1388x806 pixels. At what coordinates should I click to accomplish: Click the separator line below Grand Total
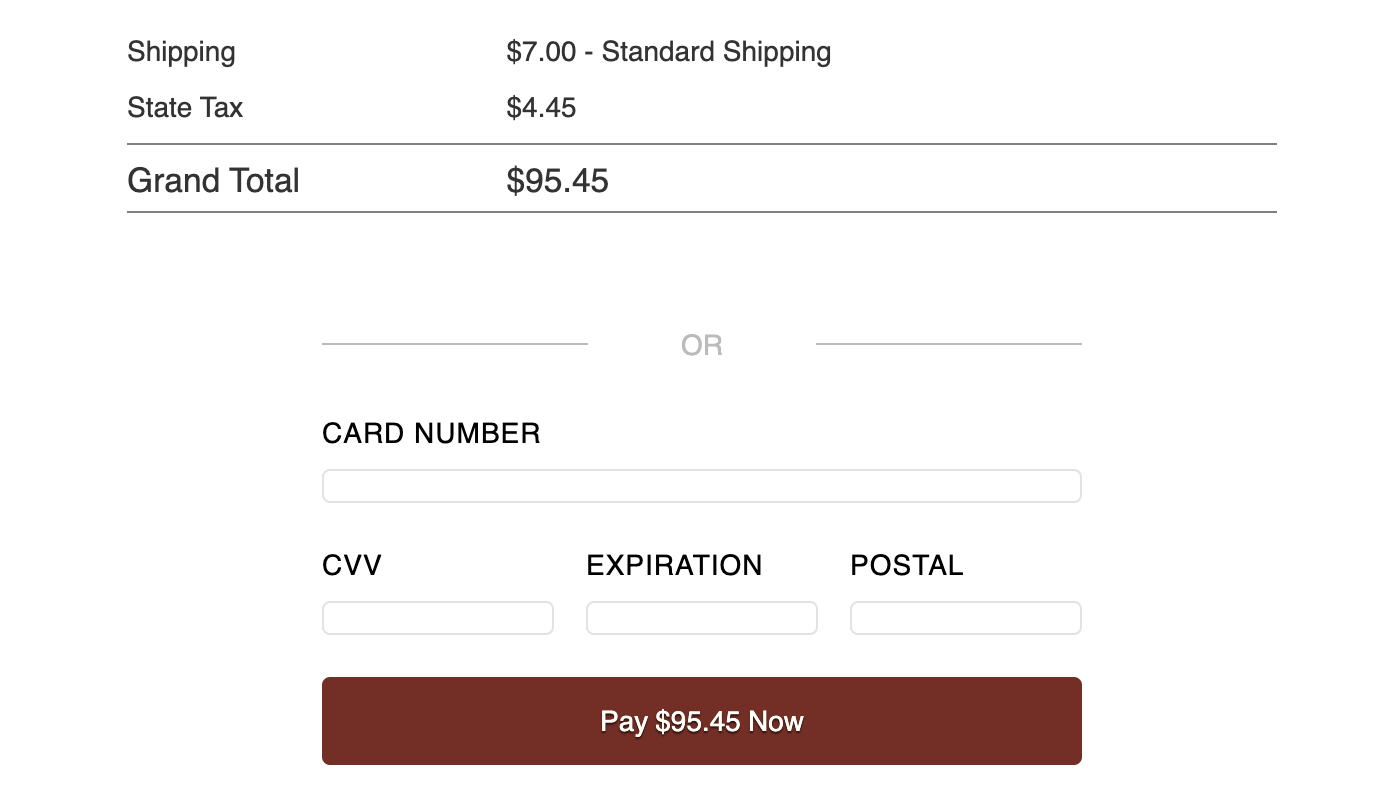point(701,212)
